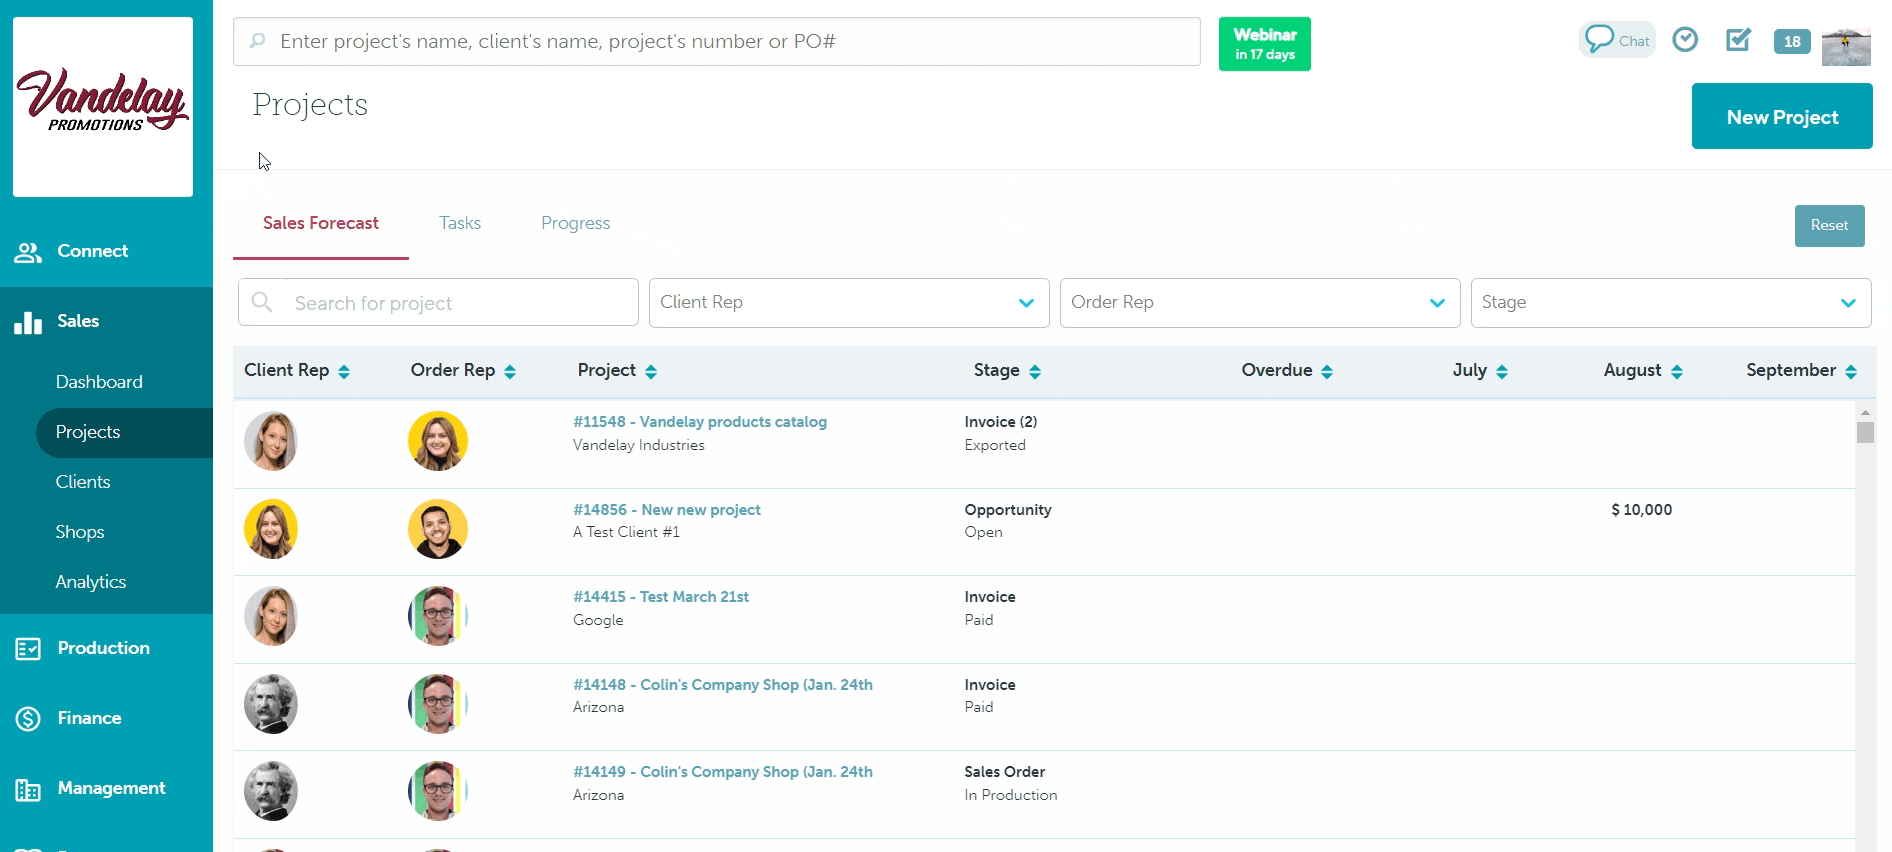Click the New Project button
The width and height of the screenshot is (1892, 852).
click(x=1781, y=117)
